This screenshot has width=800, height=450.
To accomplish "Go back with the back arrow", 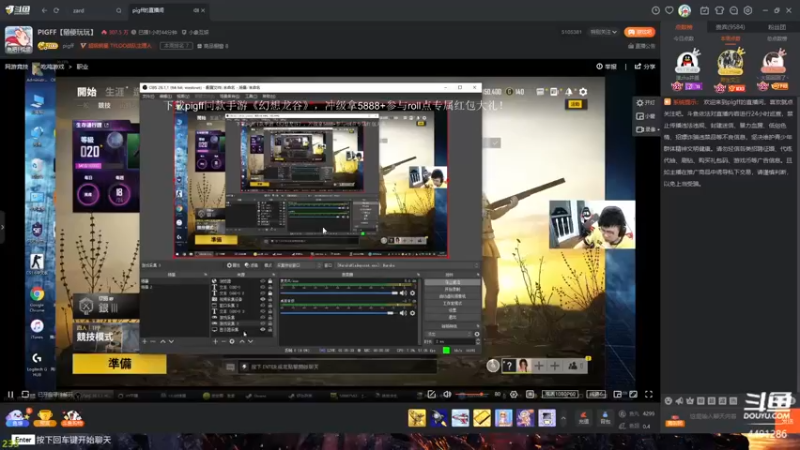I will pyautogui.click(x=44, y=10).
